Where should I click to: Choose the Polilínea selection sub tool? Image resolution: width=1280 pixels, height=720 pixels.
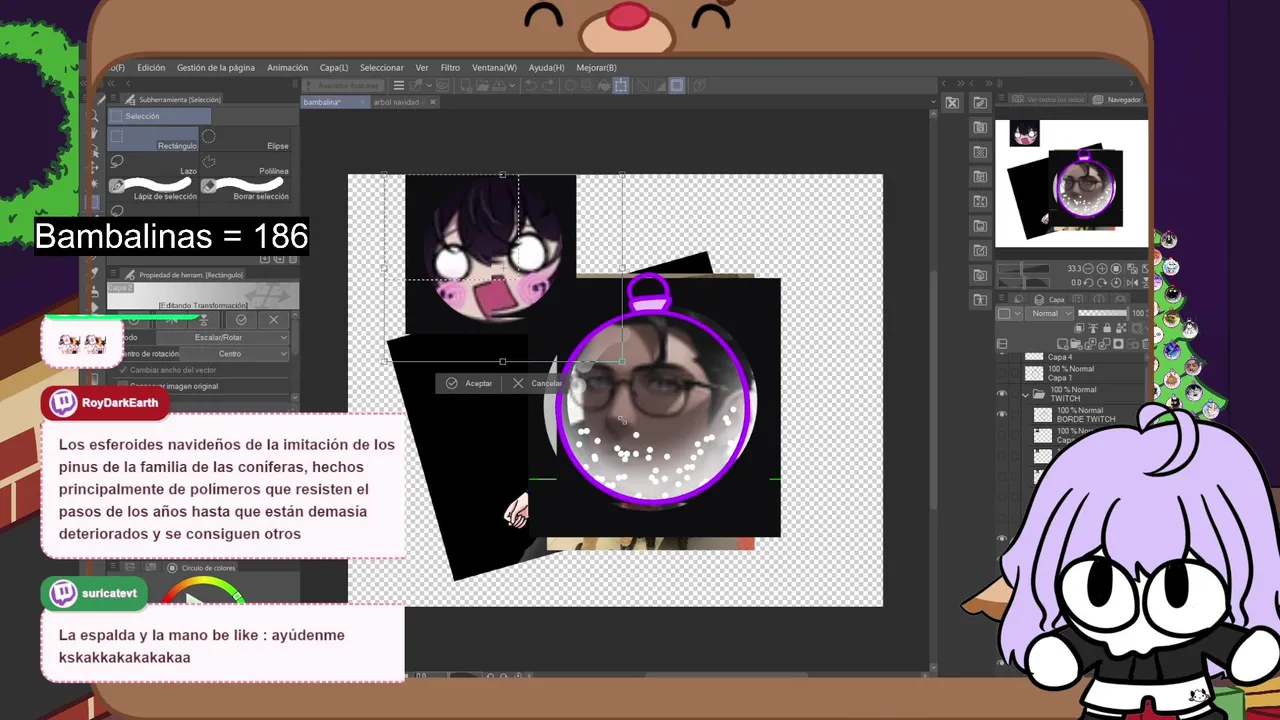click(245, 165)
